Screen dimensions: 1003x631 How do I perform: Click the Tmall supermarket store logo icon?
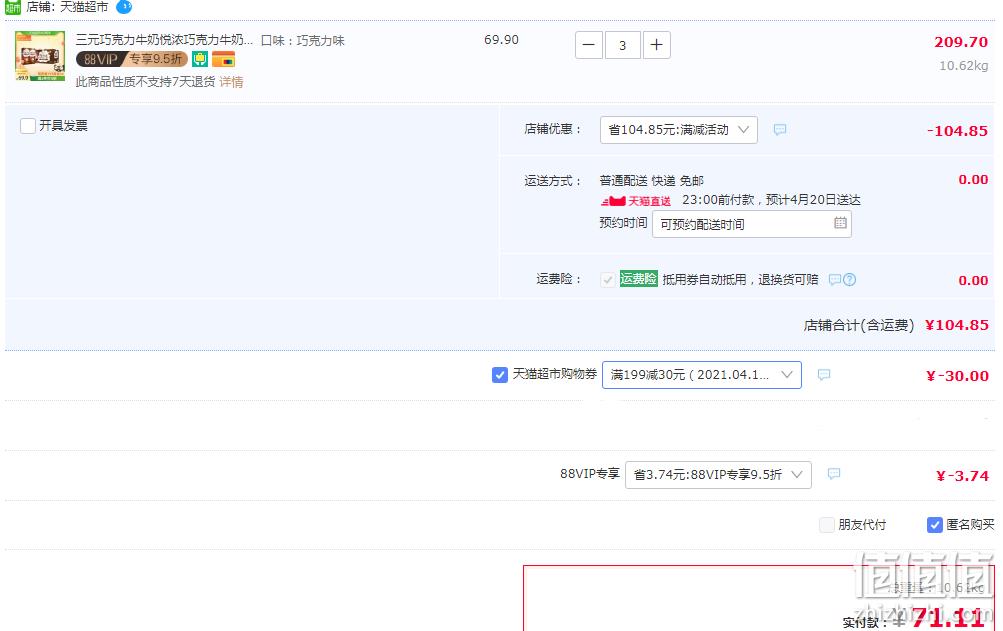point(13,7)
